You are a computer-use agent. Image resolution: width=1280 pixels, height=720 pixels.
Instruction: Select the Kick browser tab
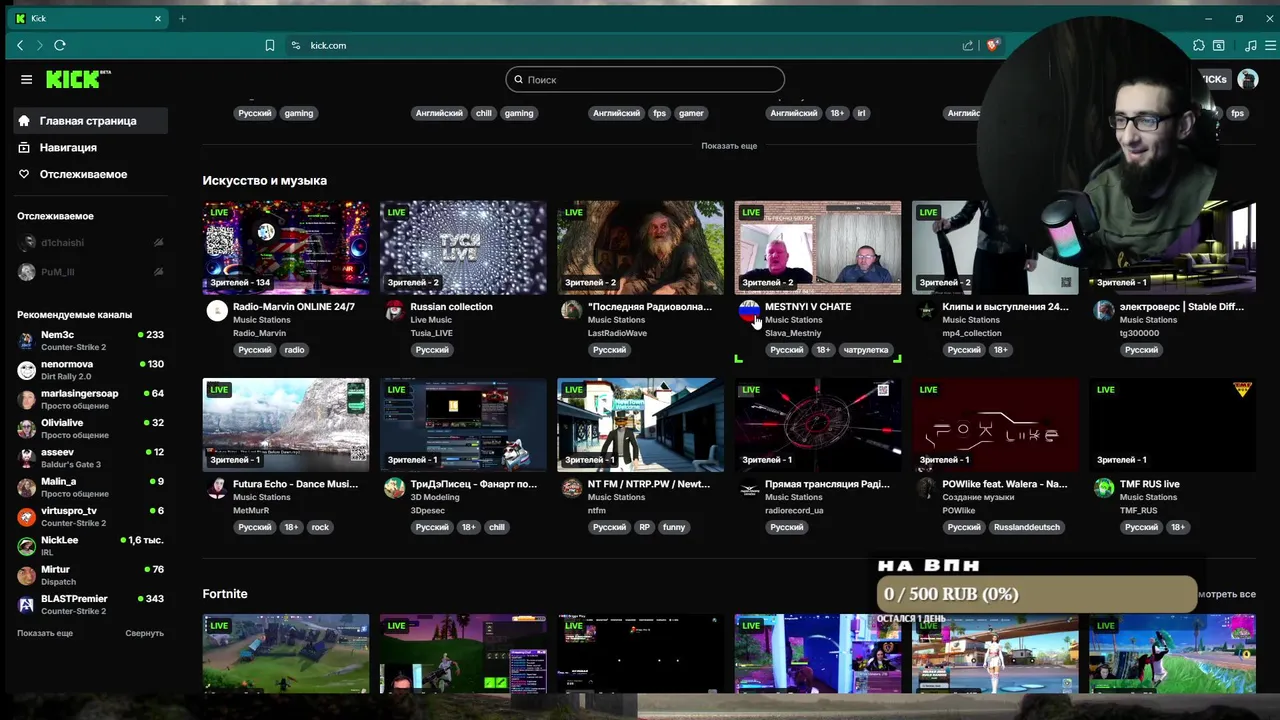coord(88,18)
